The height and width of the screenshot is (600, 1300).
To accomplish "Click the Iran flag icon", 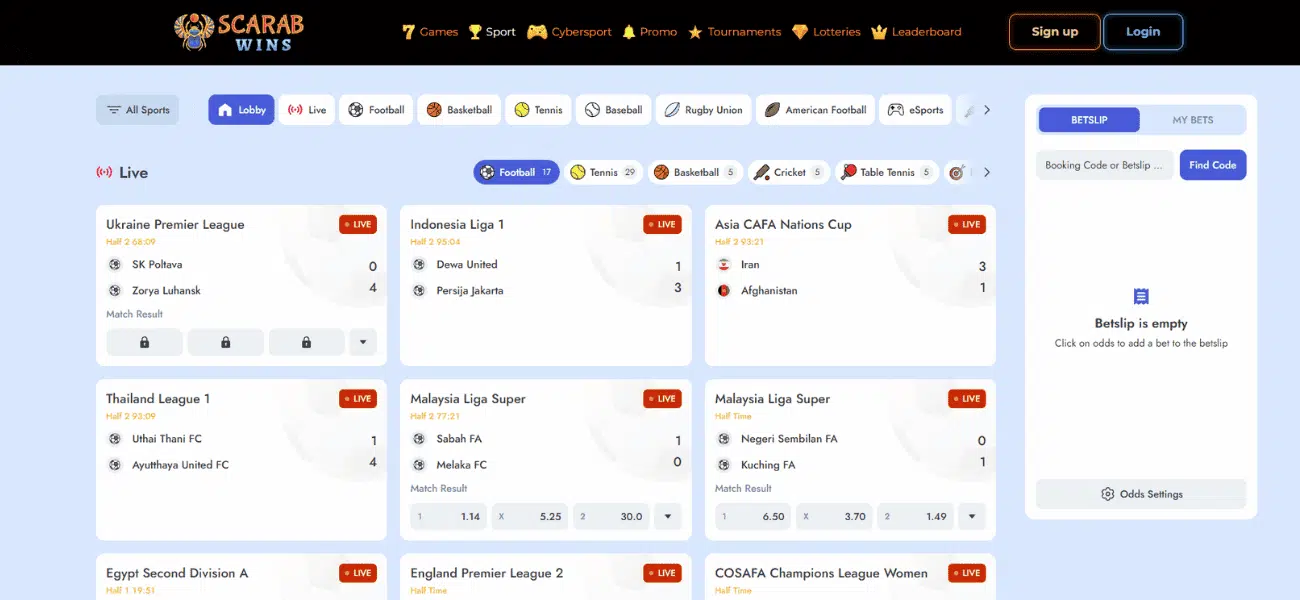I will [724, 265].
